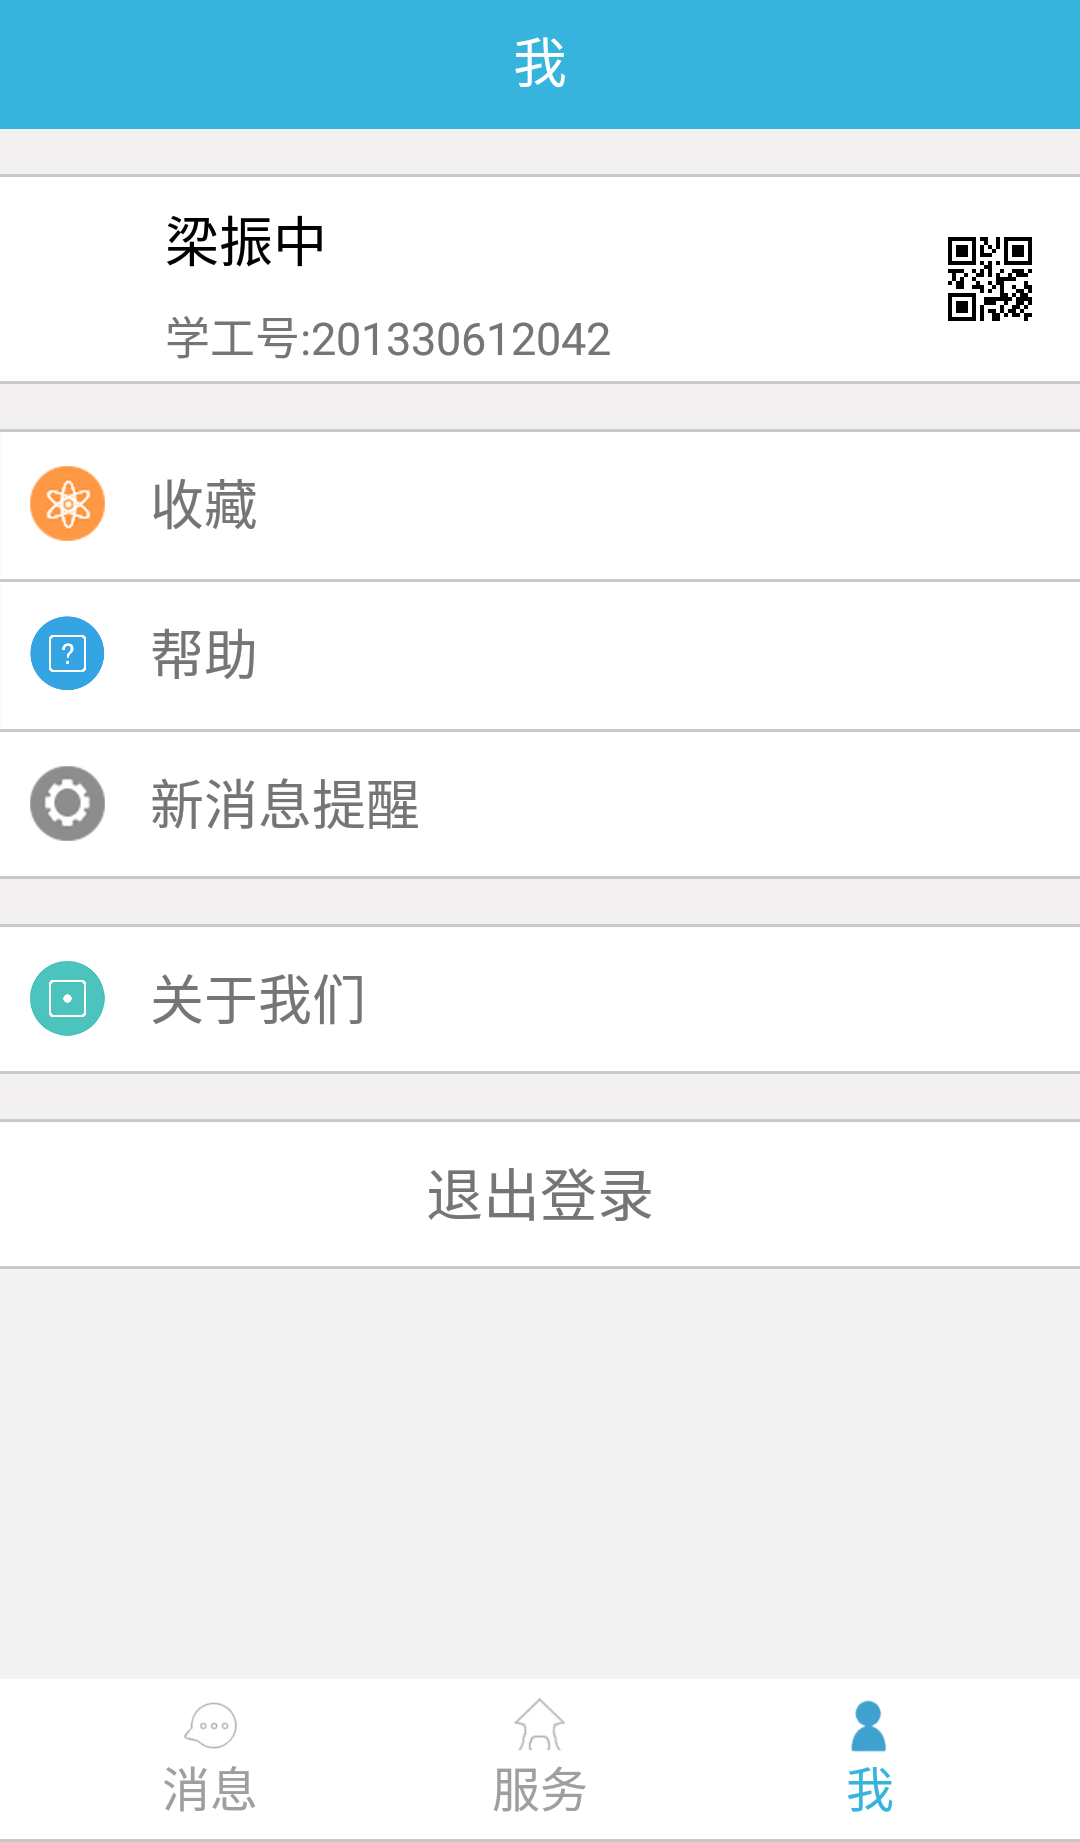
Task: Tap the 我 page title header
Action: click(x=540, y=64)
